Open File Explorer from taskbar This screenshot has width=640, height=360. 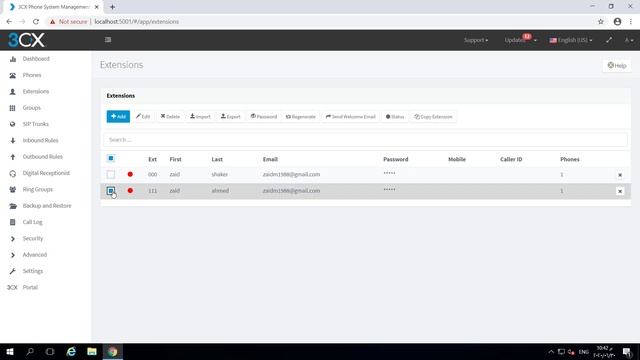point(92,352)
